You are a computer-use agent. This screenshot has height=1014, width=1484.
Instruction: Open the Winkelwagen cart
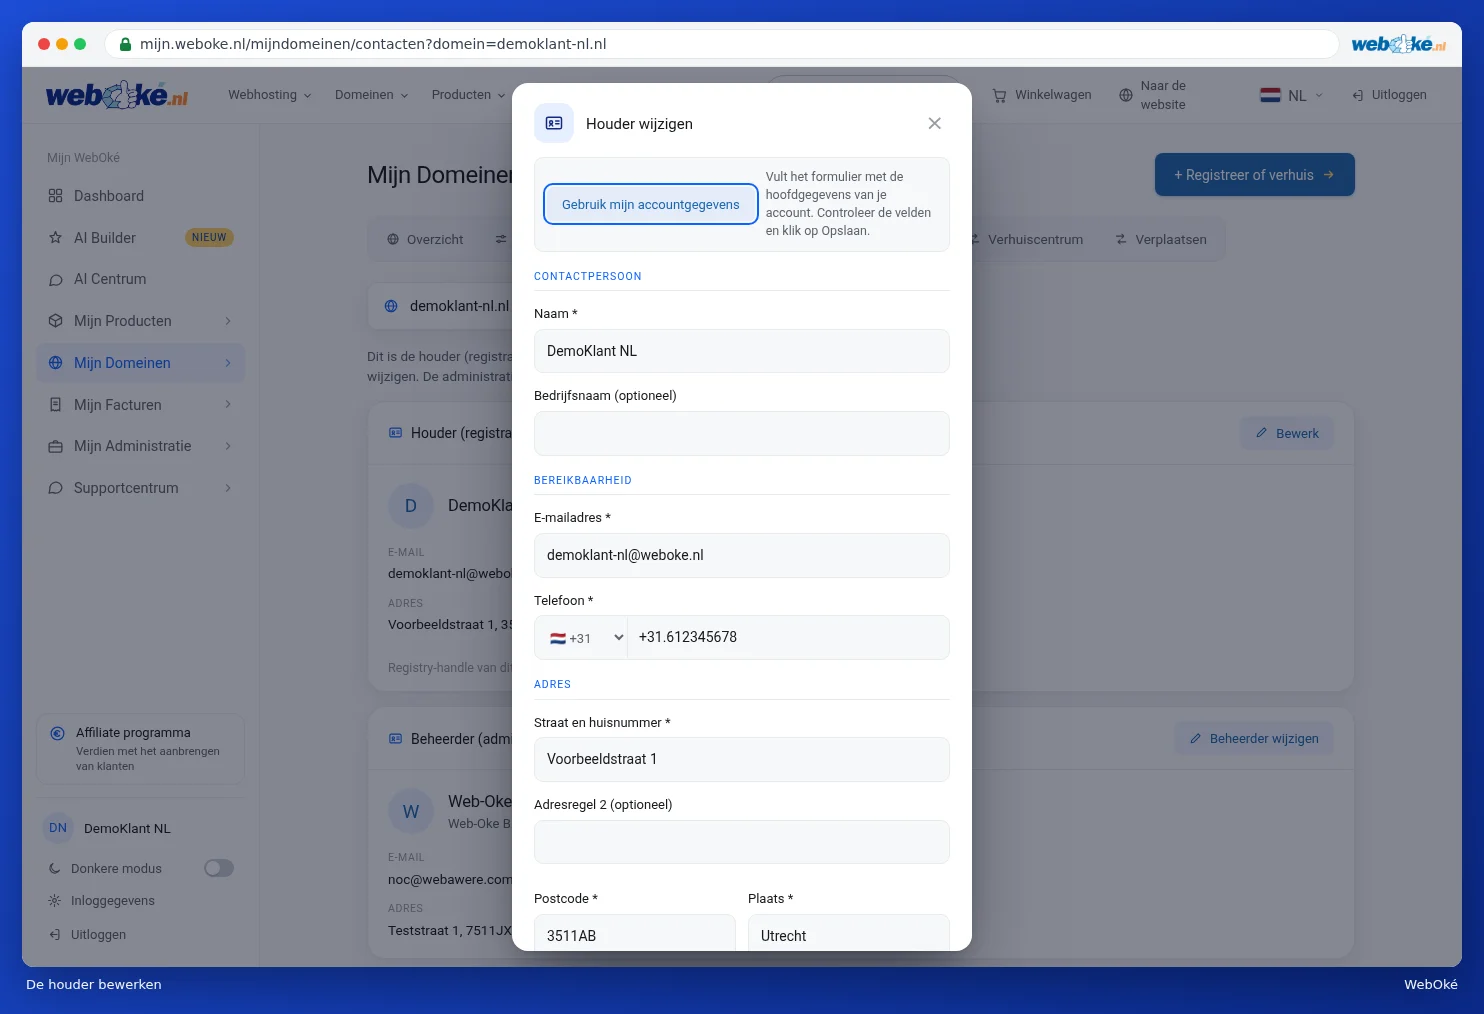(x=1042, y=95)
